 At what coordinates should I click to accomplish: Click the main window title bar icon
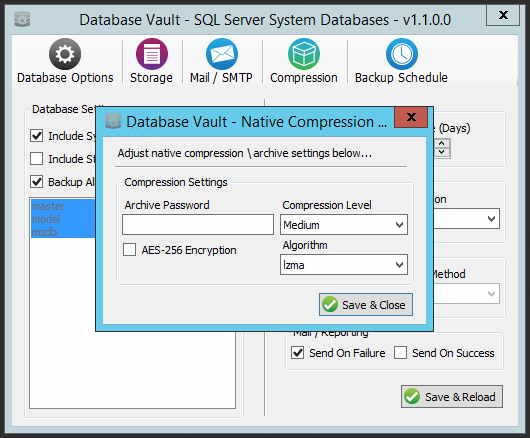pyautogui.click(x=22, y=20)
